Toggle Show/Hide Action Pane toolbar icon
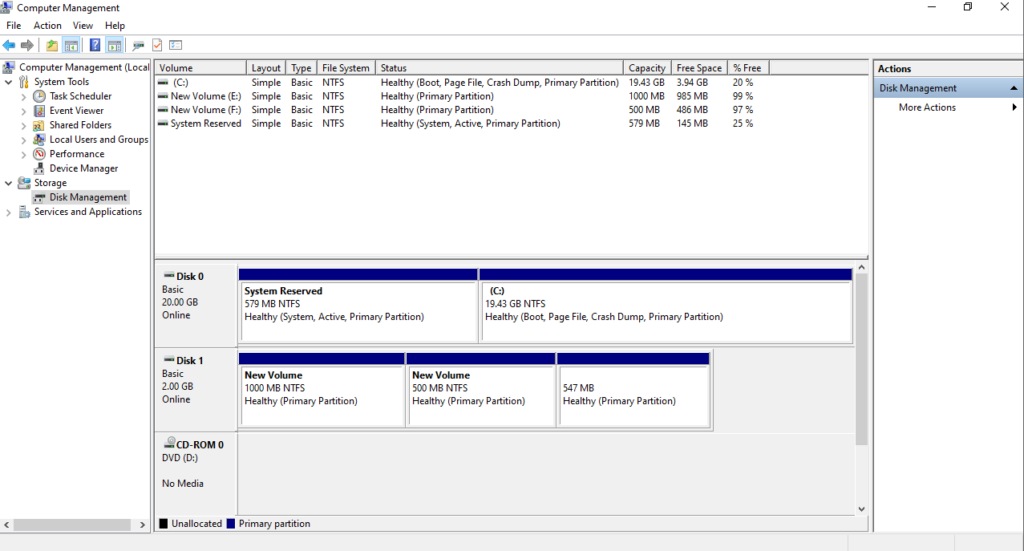 coord(114,45)
